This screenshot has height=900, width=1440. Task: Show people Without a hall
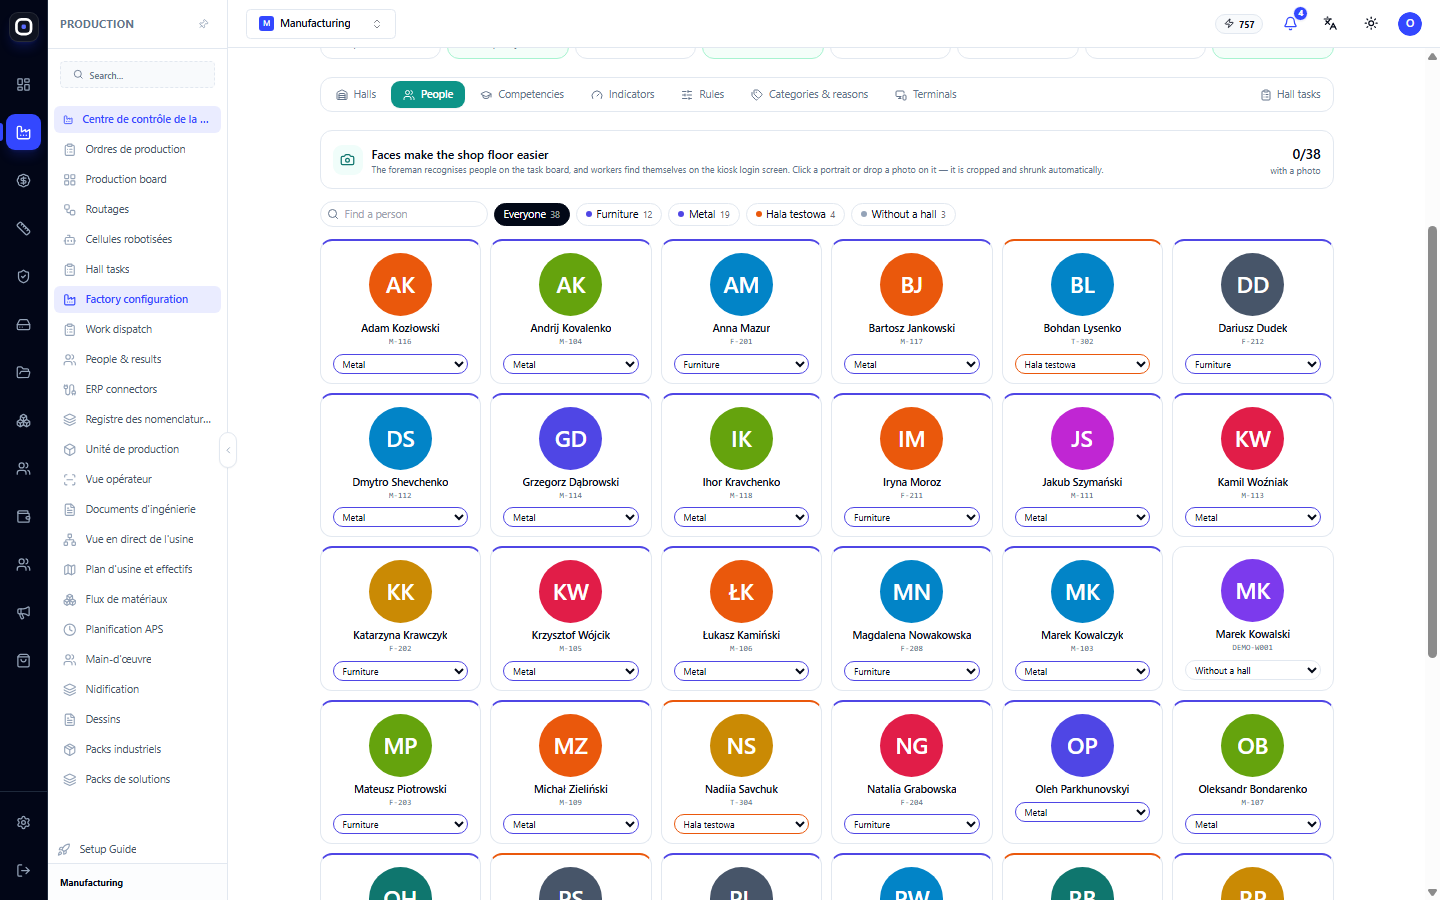pyautogui.click(x=903, y=214)
